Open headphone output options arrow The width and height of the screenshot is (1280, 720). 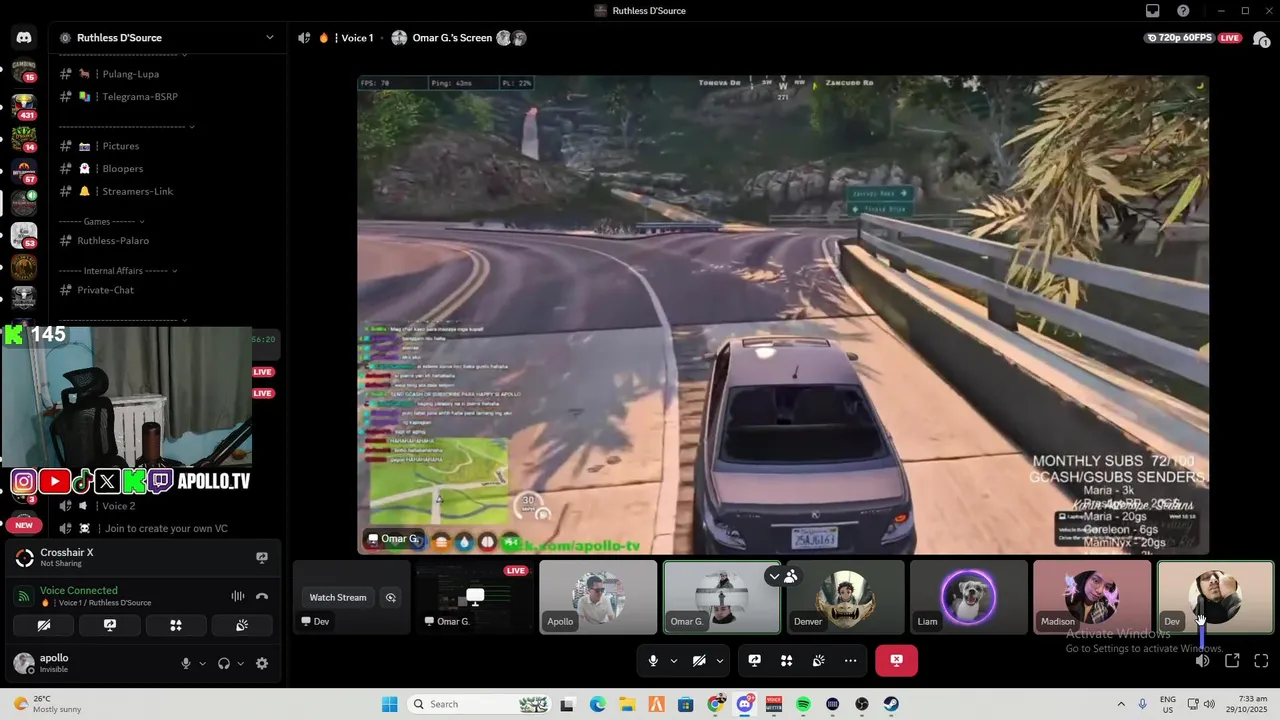point(241,663)
